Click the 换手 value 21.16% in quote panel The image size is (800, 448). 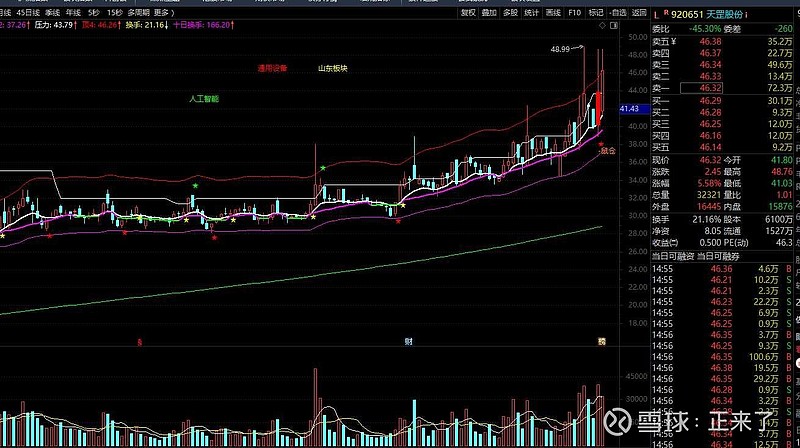[707, 219]
